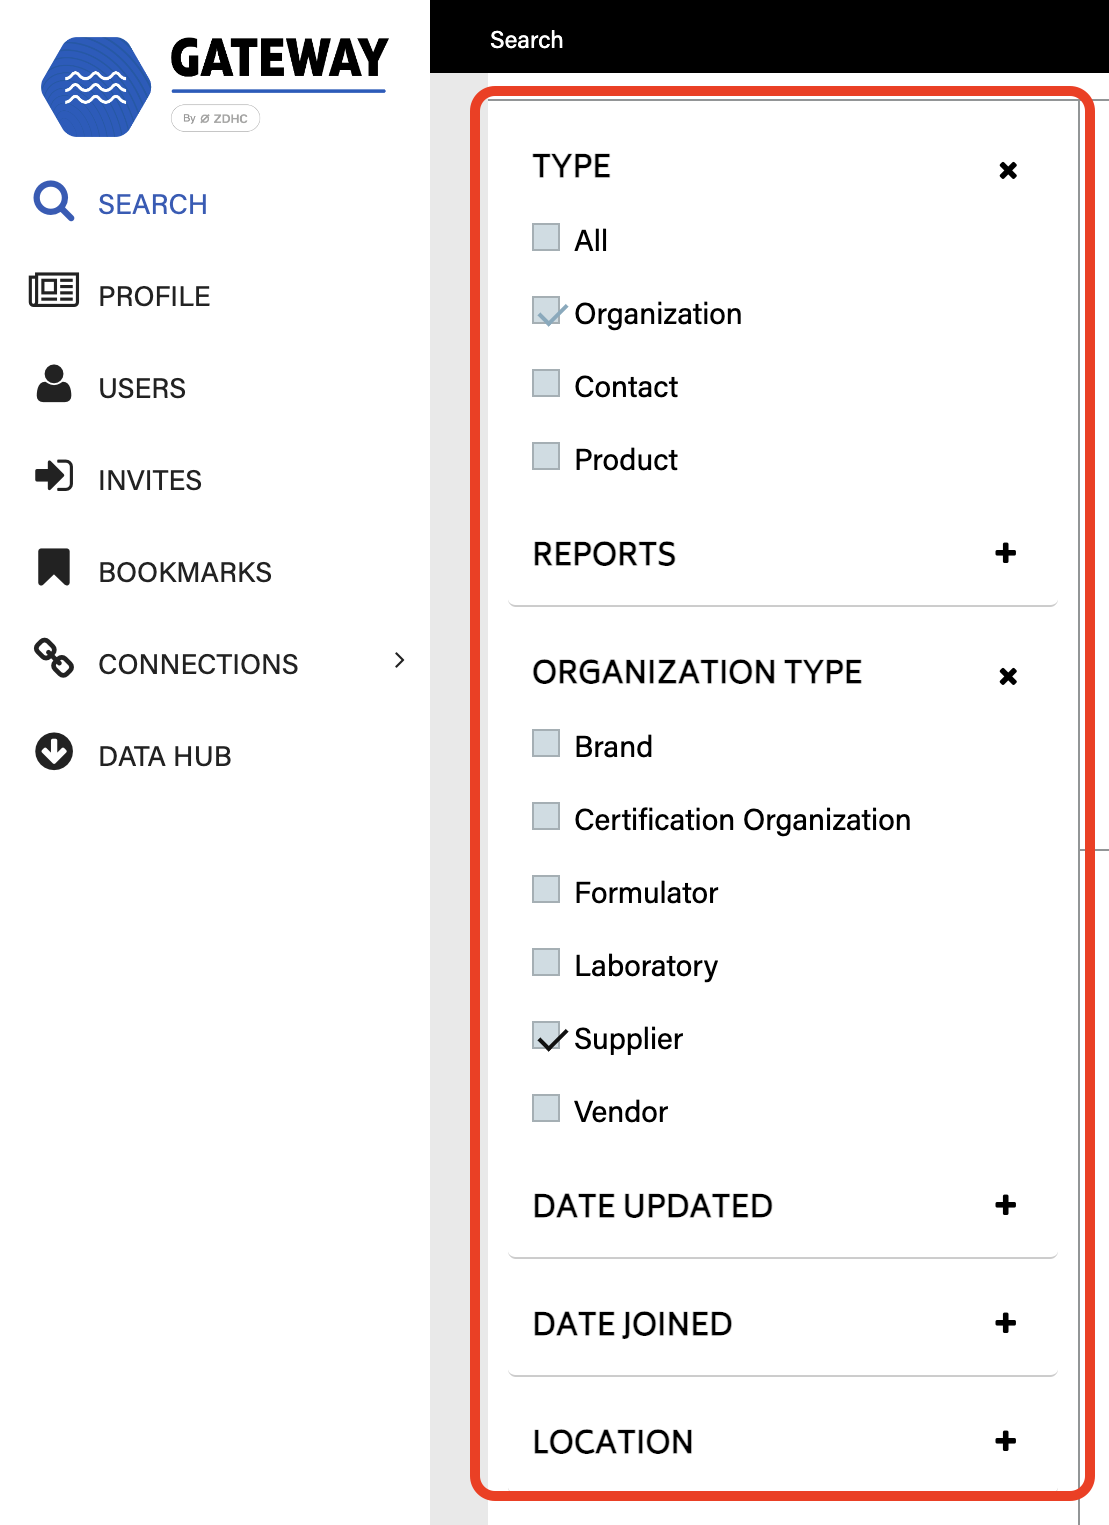This screenshot has width=1109, height=1525.
Task: Click the Bookmarks ribbon icon
Action: coord(54,567)
